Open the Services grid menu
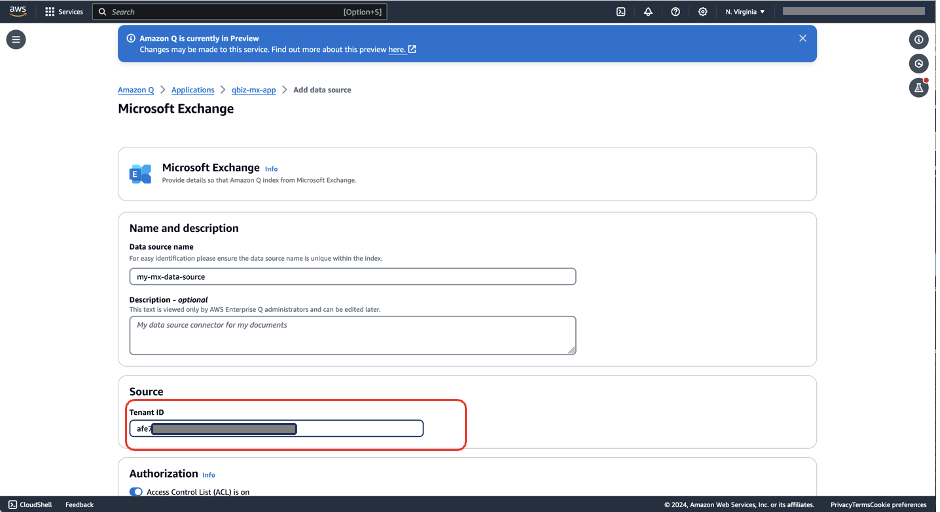Image resolution: width=940 pixels, height=512 pixels. pos(64,11)
